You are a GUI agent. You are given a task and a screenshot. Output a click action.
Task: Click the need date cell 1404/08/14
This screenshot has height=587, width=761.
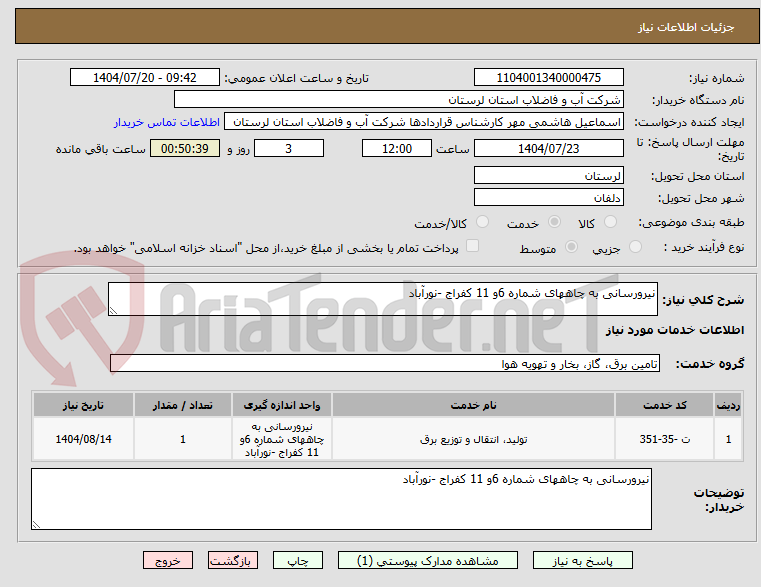click(83, 439)
